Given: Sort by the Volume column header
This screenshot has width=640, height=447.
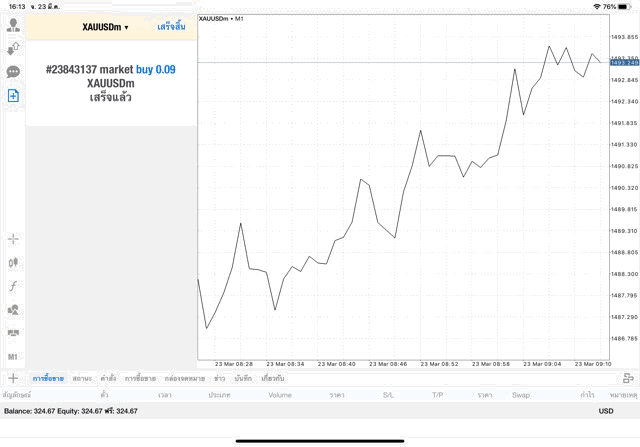Looking at the screenshot, I should coord(280,395).
